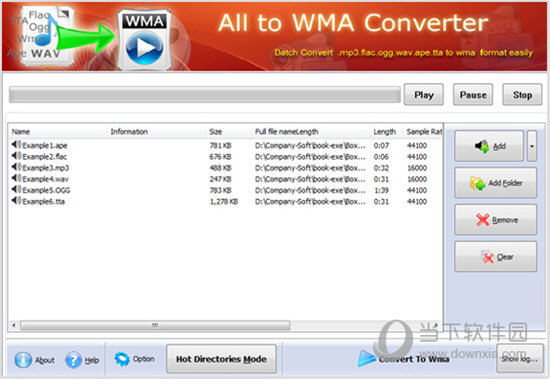Click the 676 KB size cell
This screenshot has height=379, width=550.
(x=220, y=157)
